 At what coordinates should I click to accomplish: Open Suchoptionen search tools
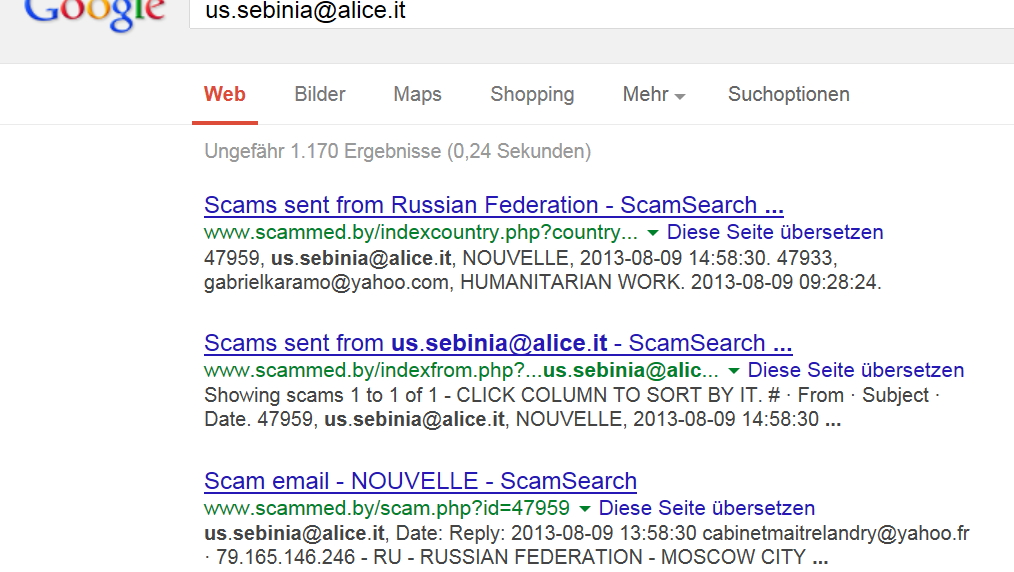[789, 94]
